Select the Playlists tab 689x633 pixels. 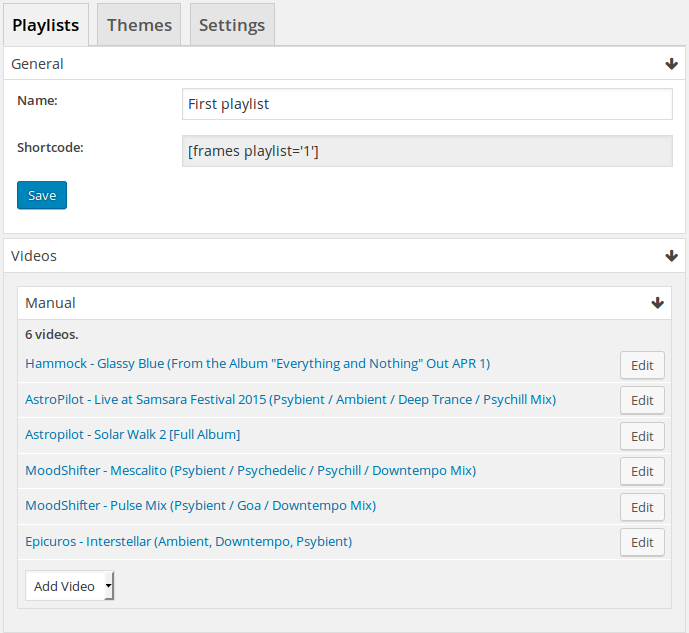(x=46, y=25)
